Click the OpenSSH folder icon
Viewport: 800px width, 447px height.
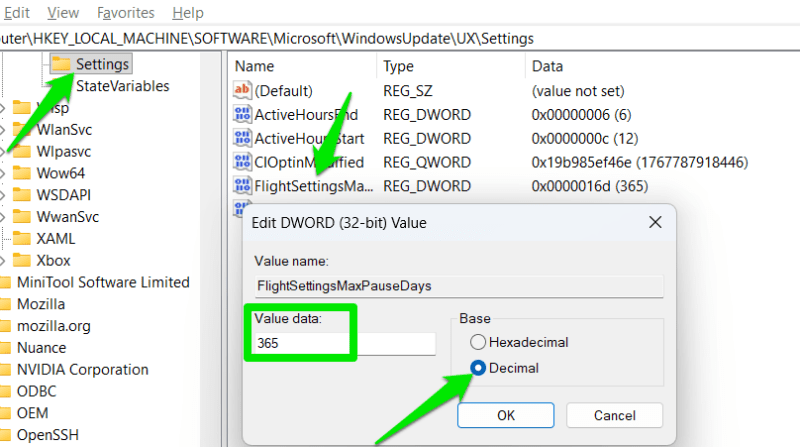(5, 435)
